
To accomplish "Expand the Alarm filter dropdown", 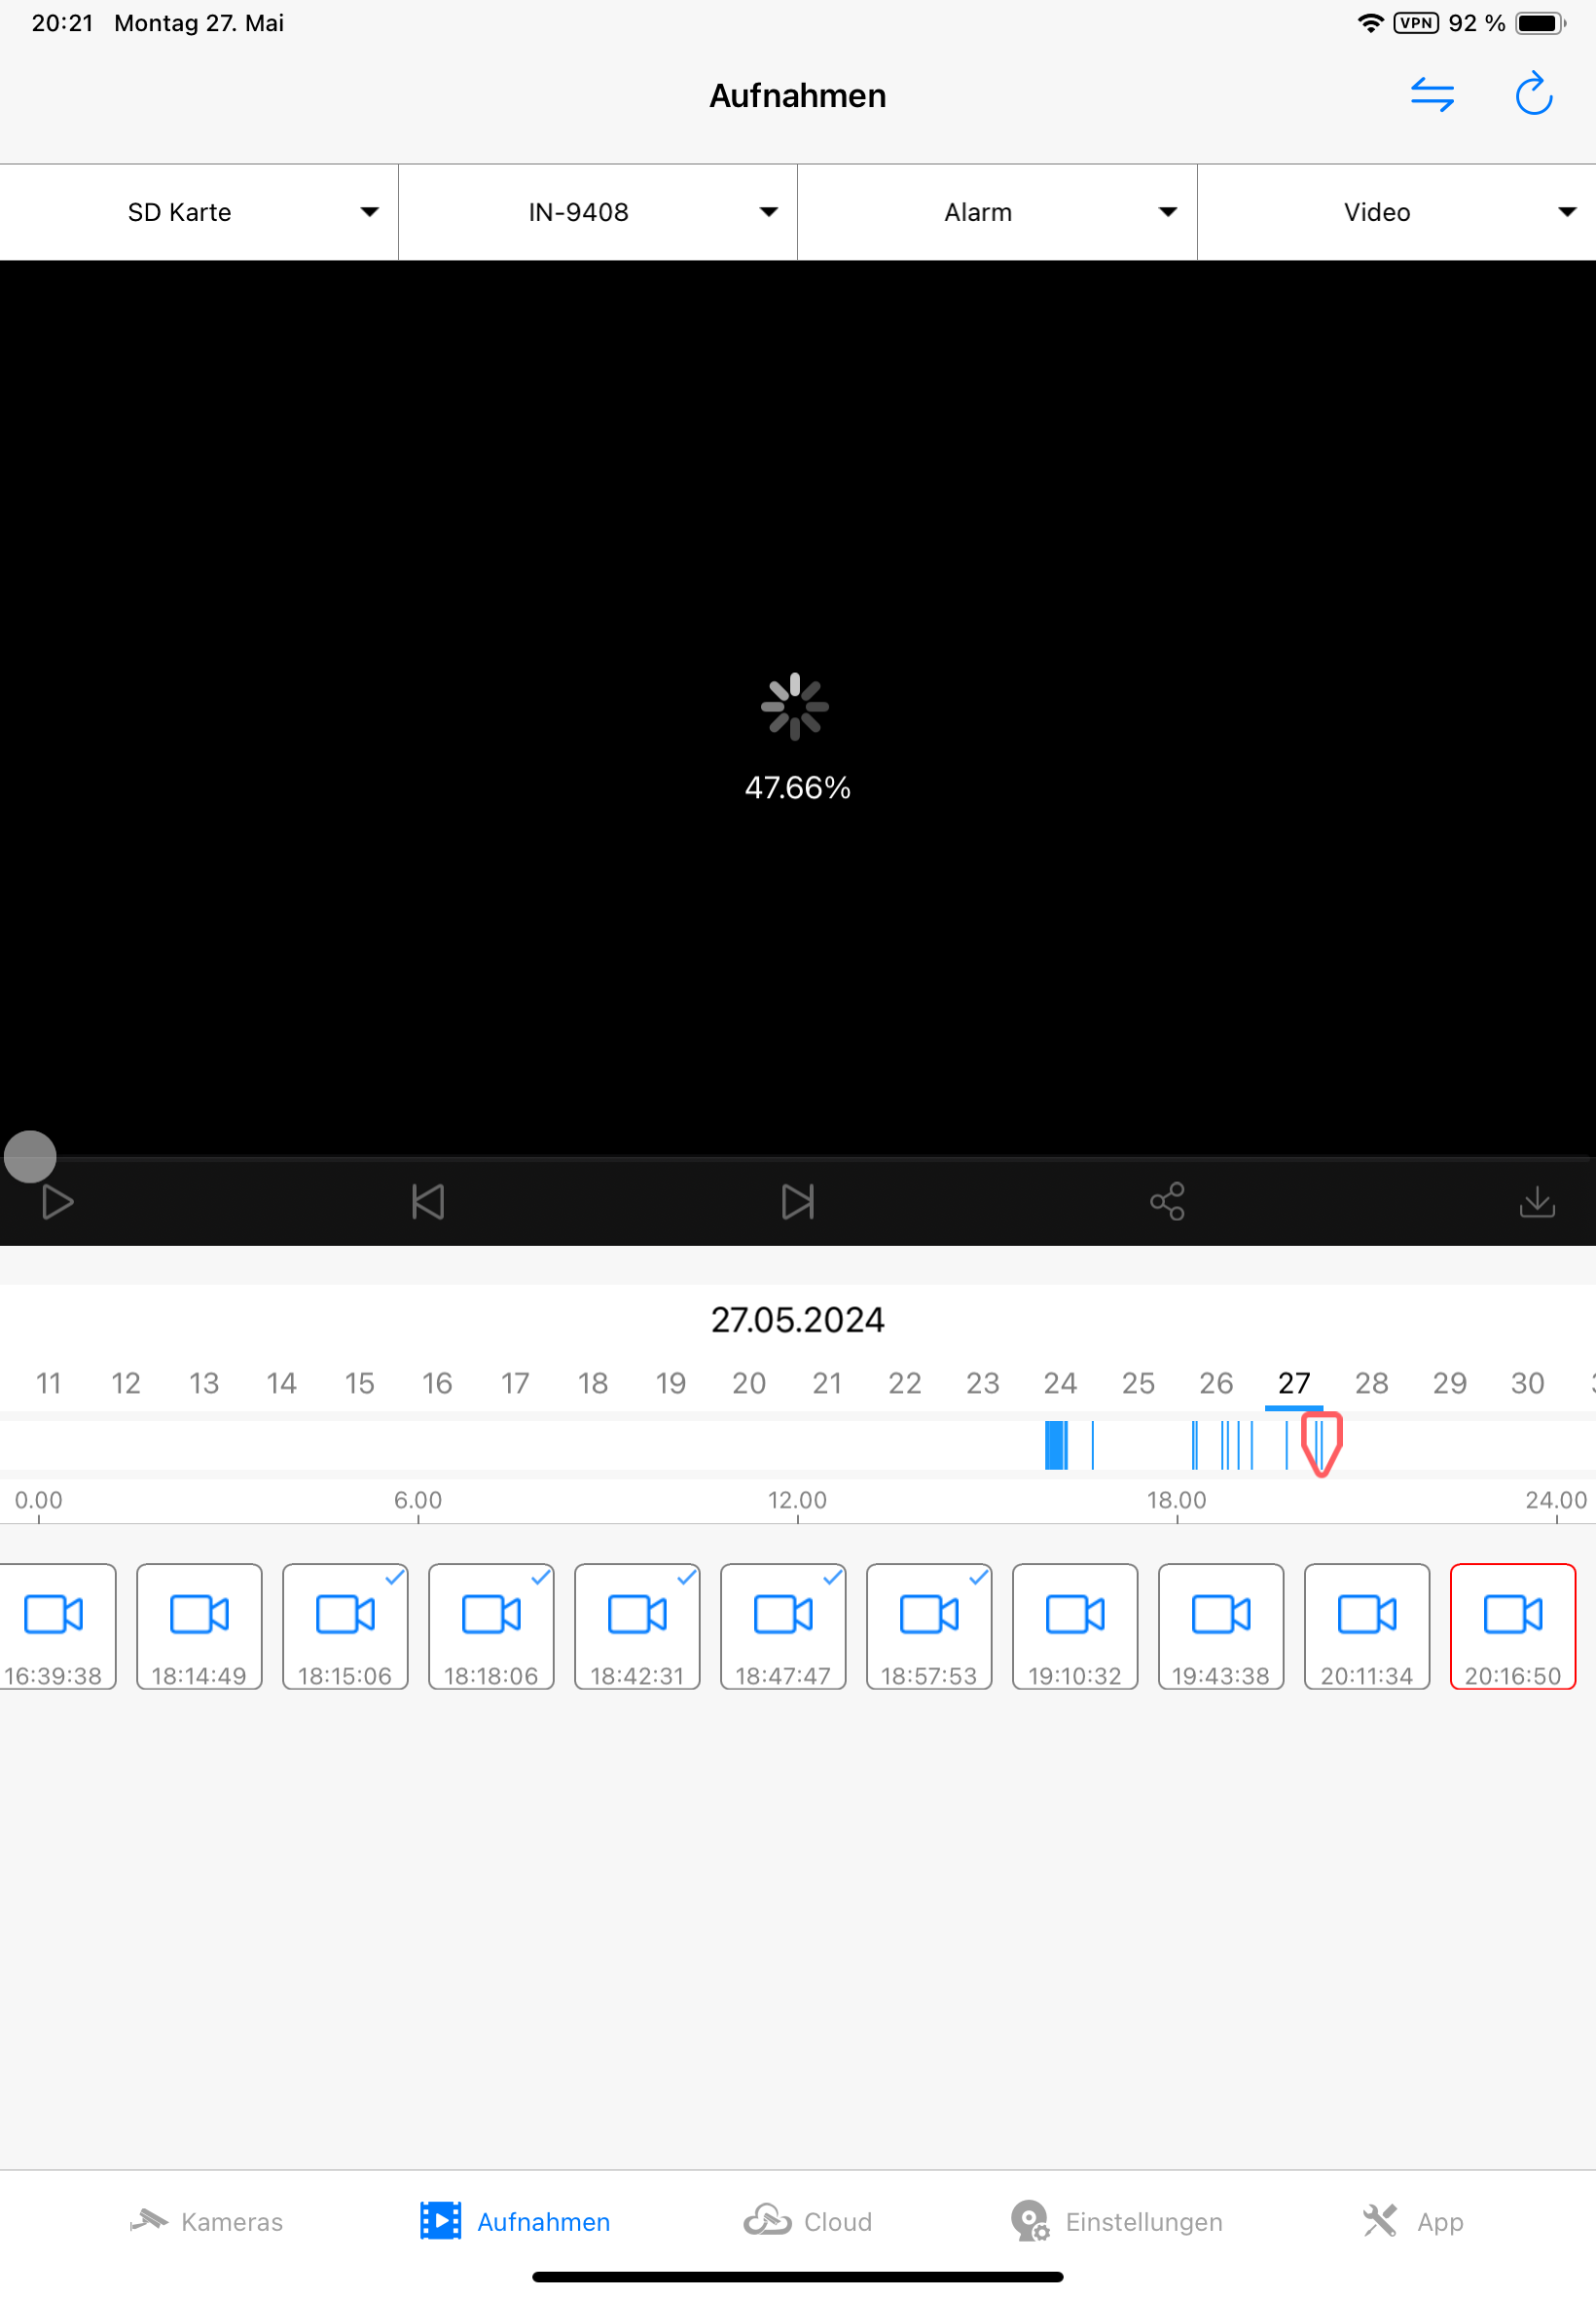I will 997,212.
